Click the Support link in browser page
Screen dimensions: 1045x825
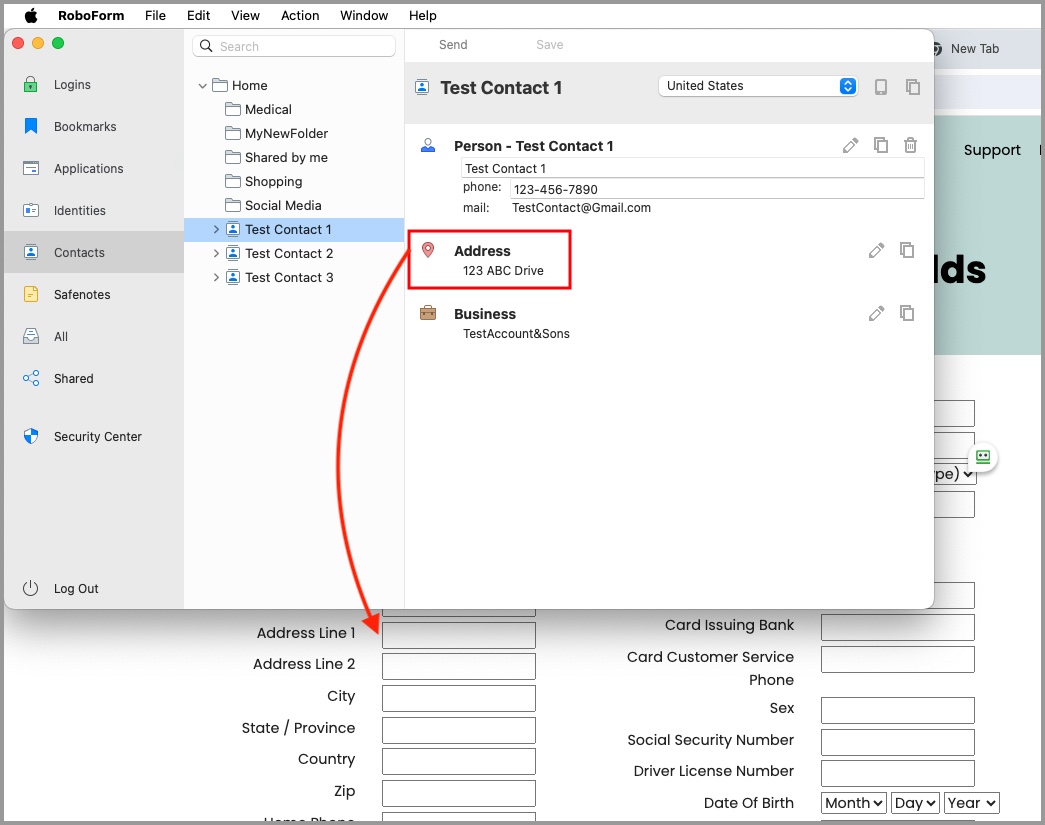click(x=992, y=150)
